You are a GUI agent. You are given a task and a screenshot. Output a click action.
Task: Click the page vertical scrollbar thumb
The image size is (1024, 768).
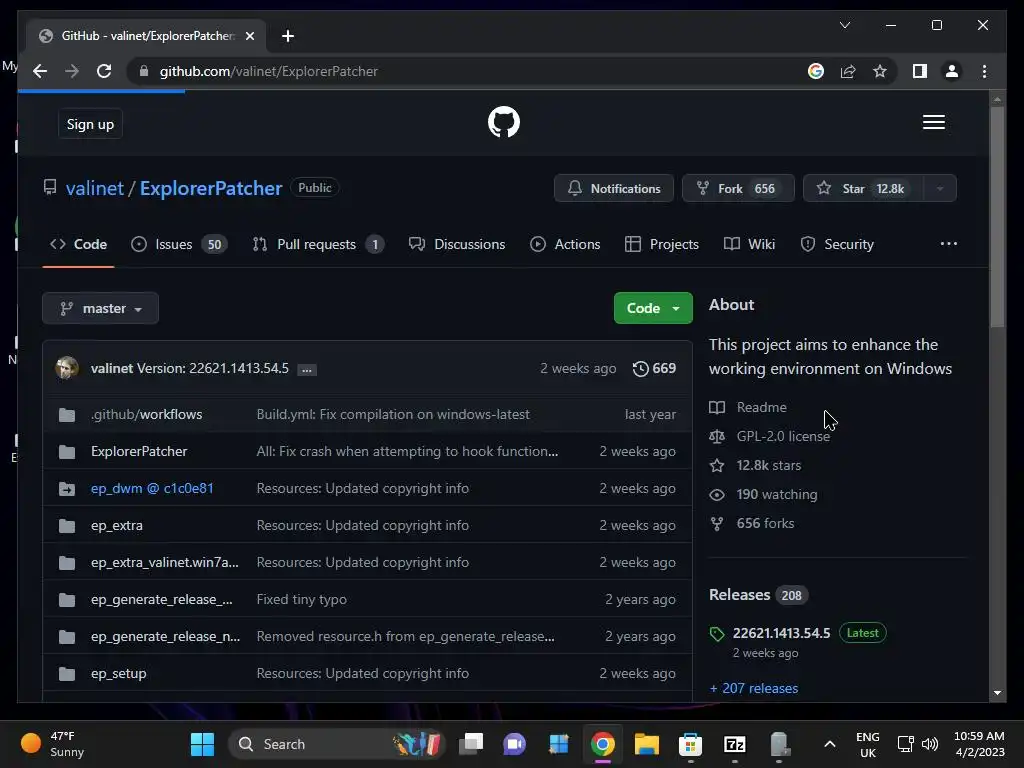tap(997, 216)
